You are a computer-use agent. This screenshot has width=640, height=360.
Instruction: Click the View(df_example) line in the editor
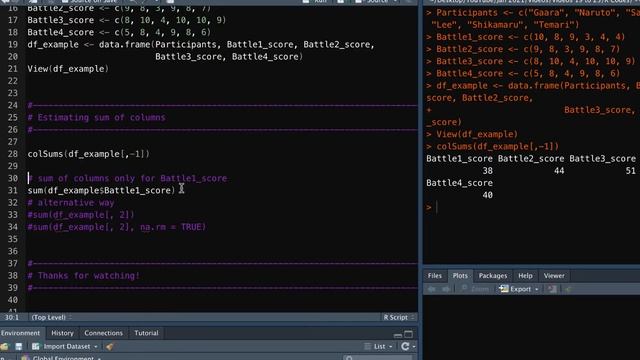point(68,69)
